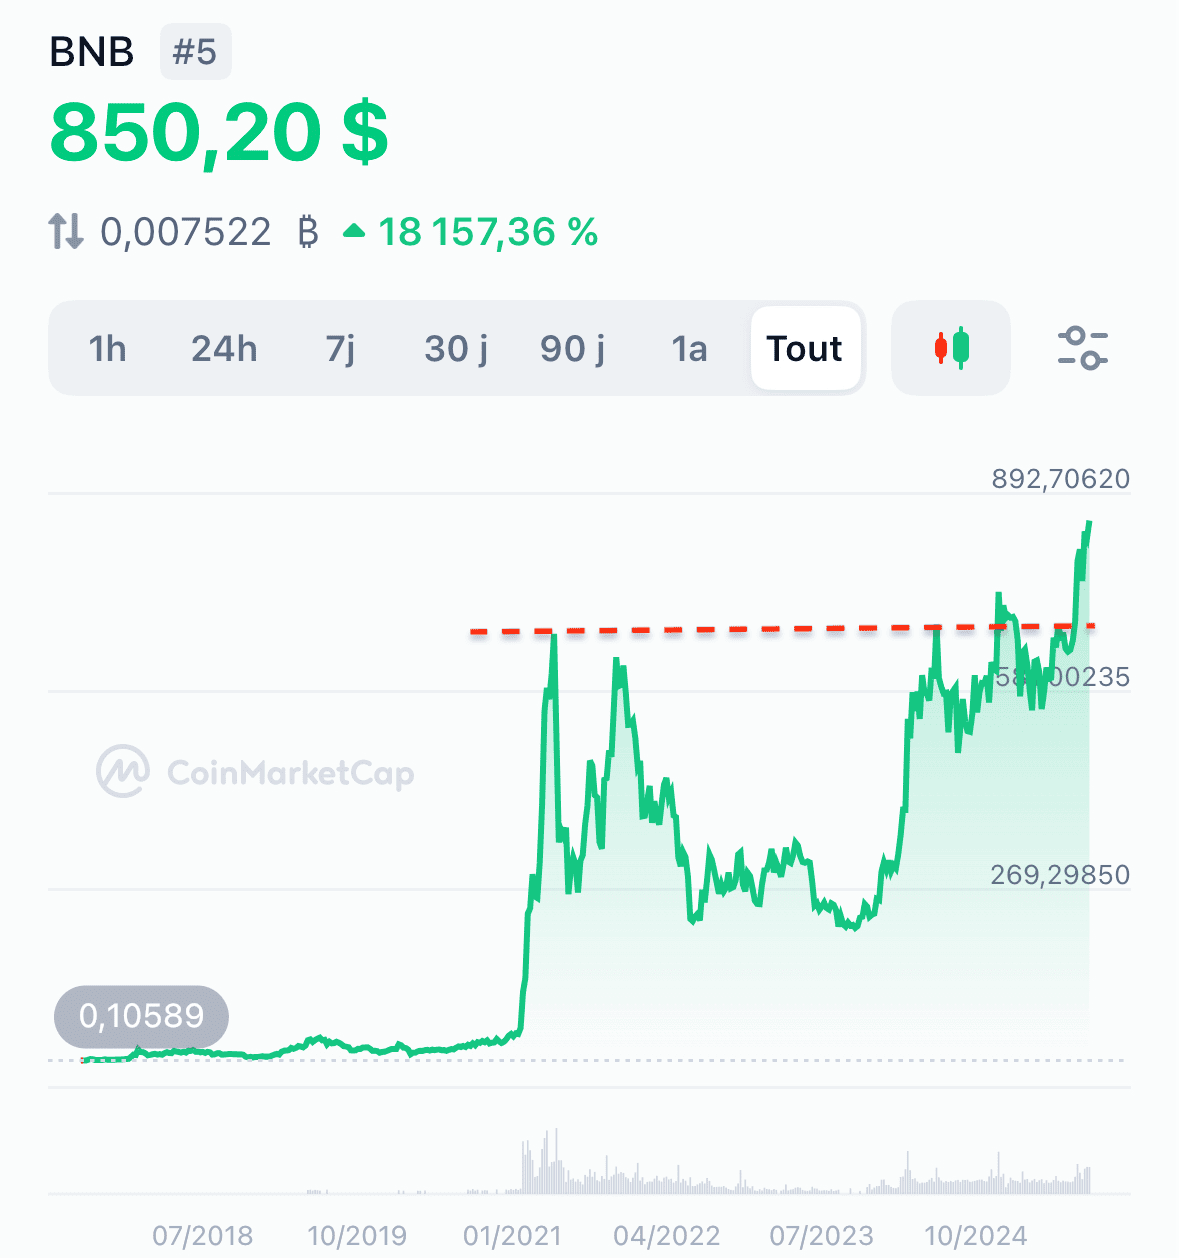This screenshot has height=1258, width=1179.
Task: Tap the #5 rank badge
Action: (195, 52)
